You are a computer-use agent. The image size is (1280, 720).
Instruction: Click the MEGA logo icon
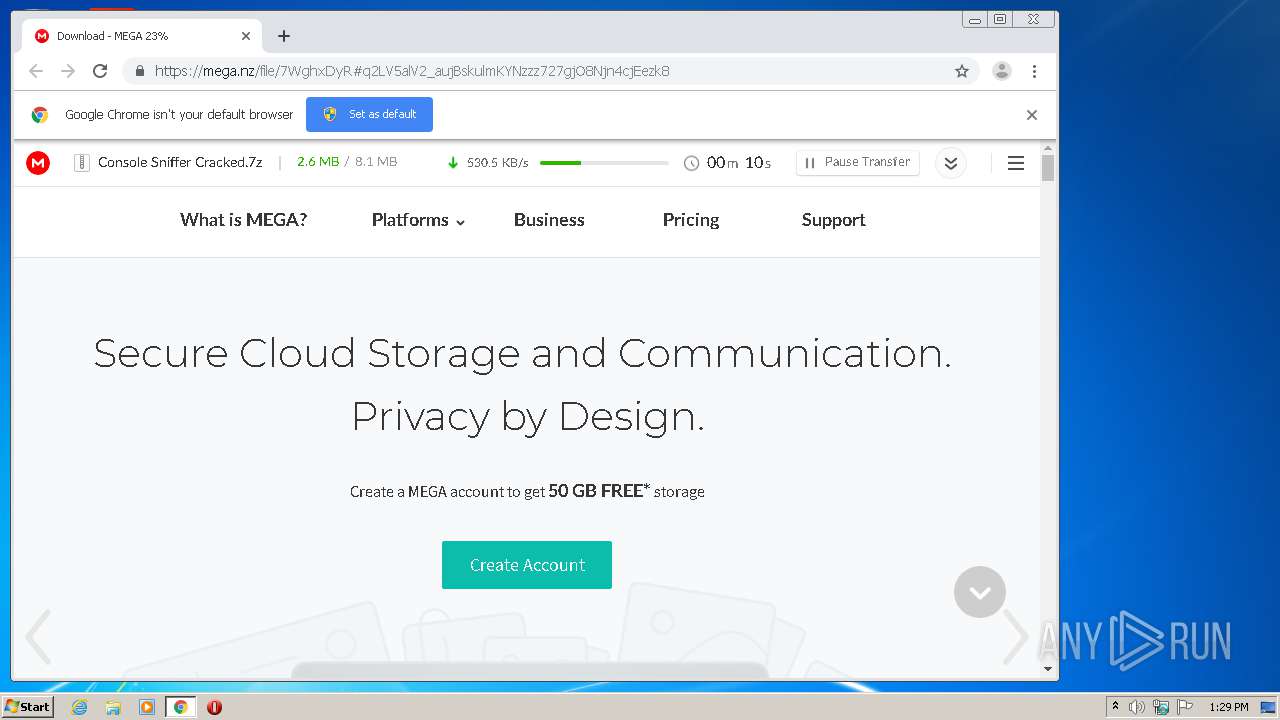[x=38, y=163]
